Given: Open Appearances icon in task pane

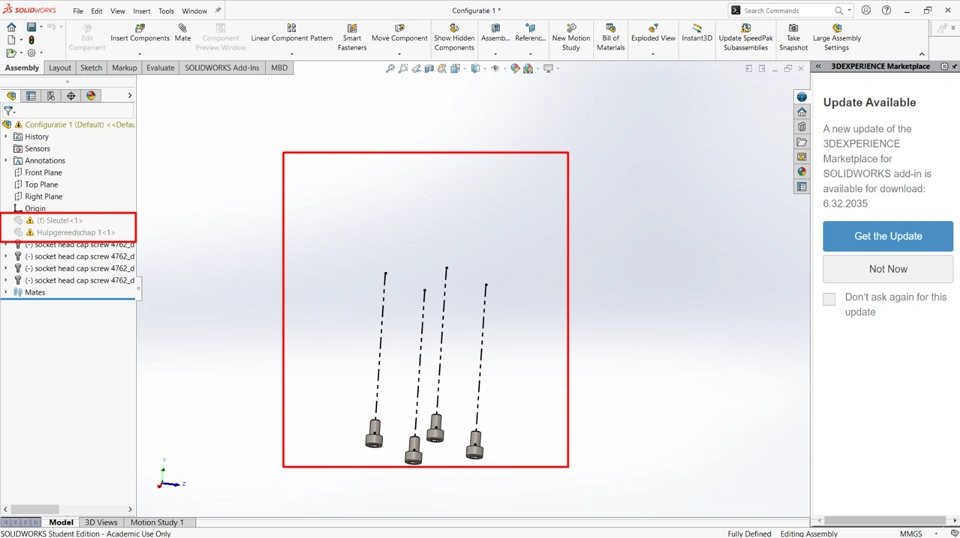Looking at the screenshot, I should click(801, 171).
